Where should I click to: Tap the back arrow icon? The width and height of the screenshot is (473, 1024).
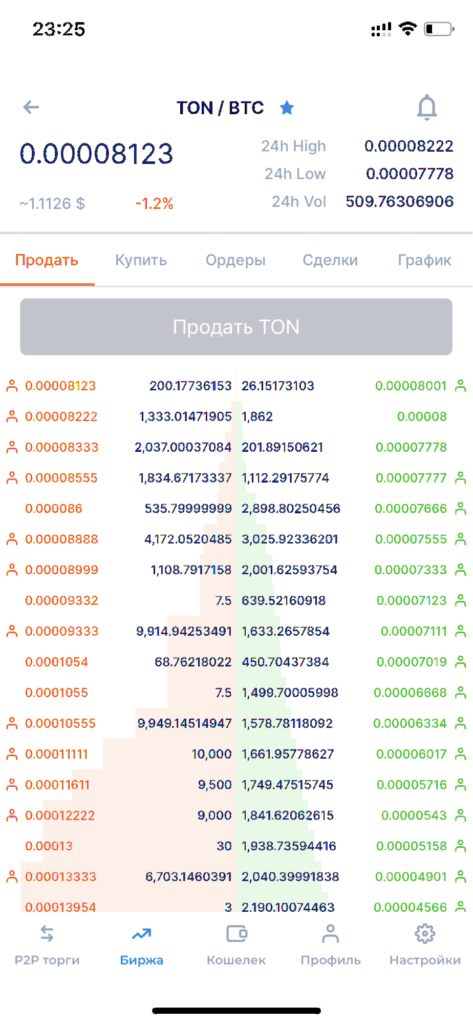[x=31, y=108]
